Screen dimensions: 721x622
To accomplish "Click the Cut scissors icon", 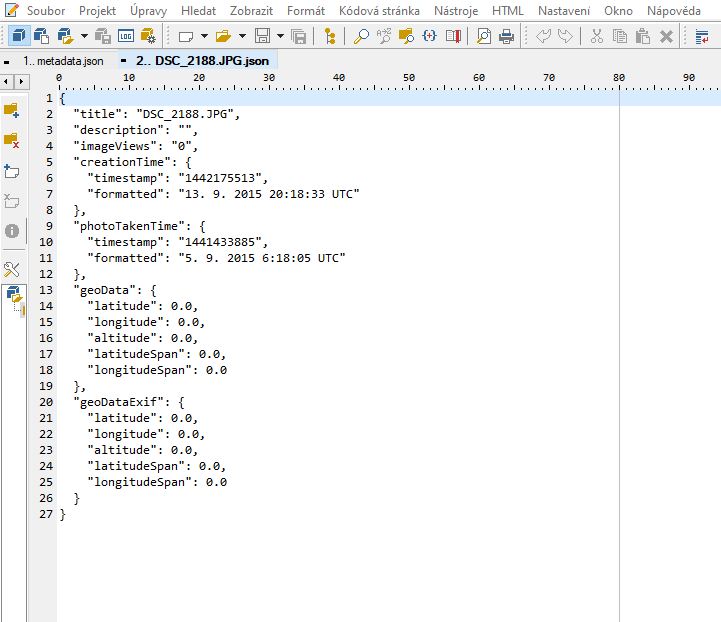I will coord(597,37).
